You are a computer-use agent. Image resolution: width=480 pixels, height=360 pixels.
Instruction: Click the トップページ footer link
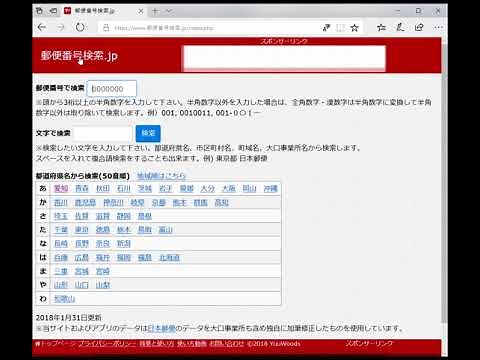point(56,344)
